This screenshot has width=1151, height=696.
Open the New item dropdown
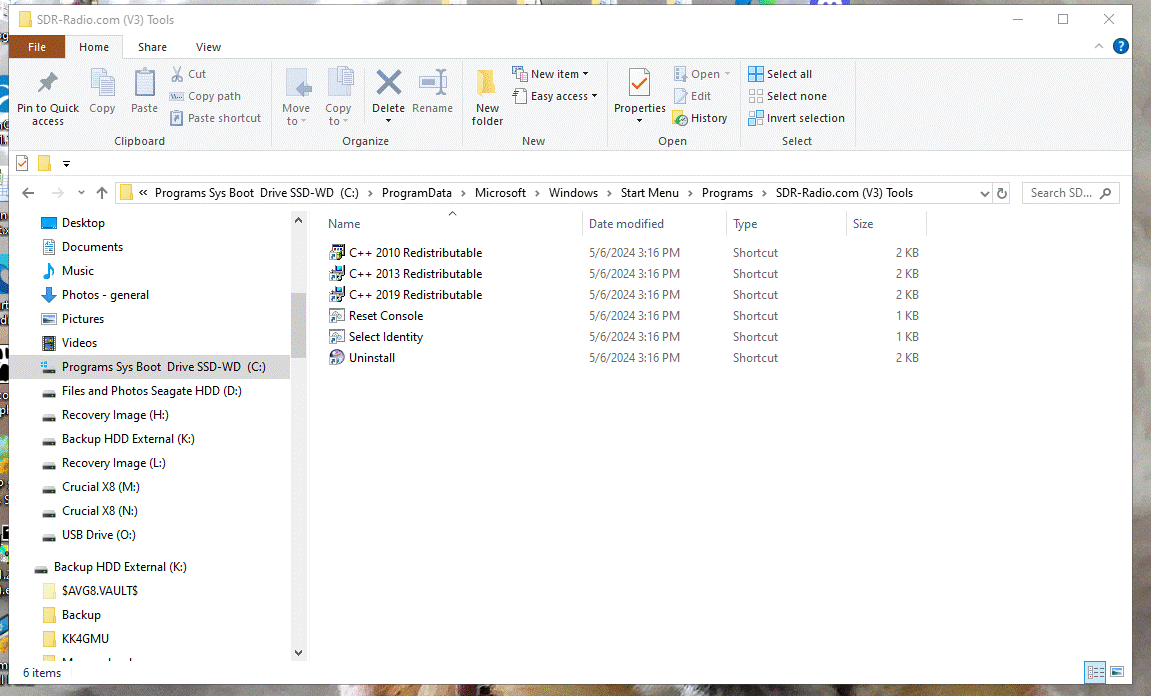point(550,74)
